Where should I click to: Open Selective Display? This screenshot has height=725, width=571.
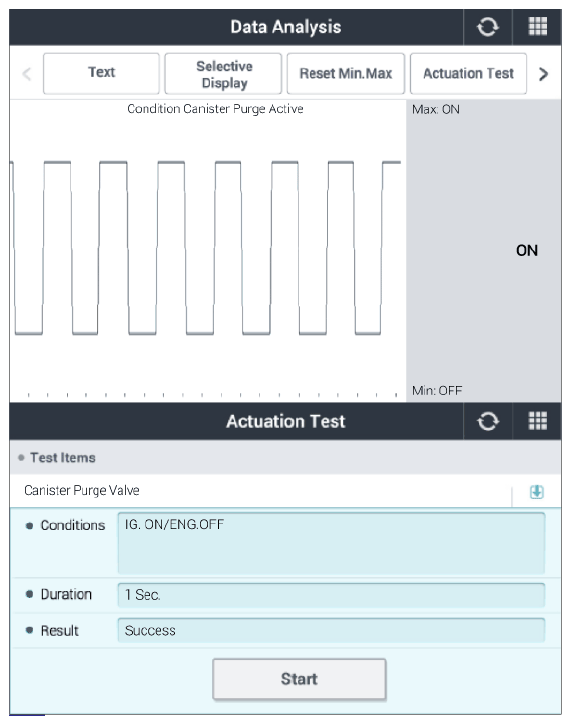(x=223, y=74)
